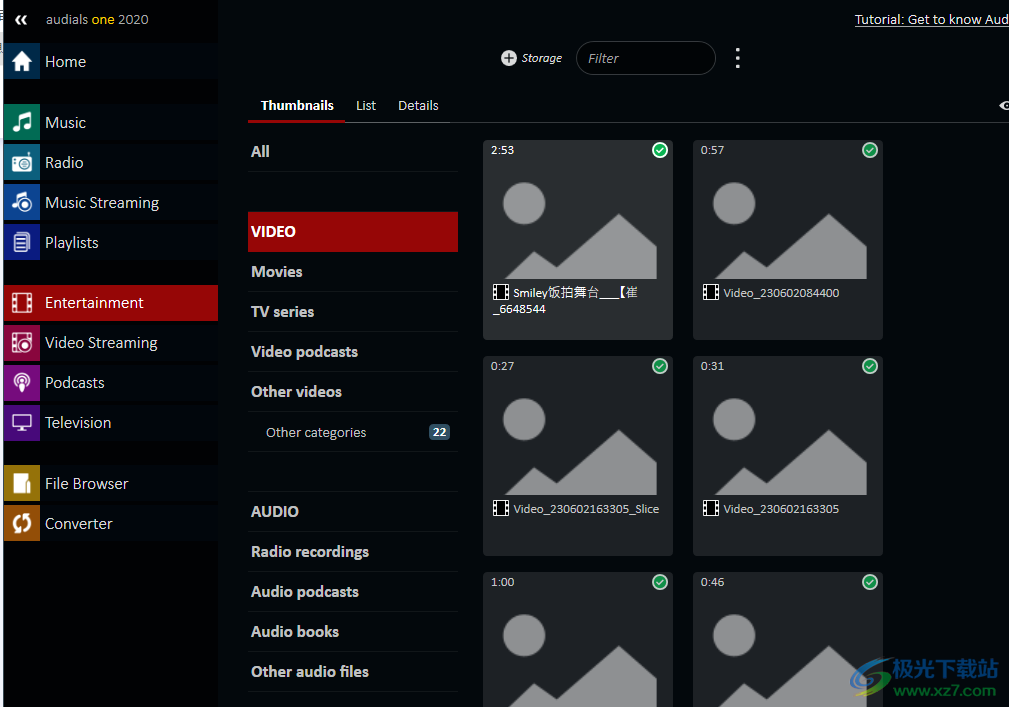Open the Home icon in the sidebar

click(x=22, y=61)
